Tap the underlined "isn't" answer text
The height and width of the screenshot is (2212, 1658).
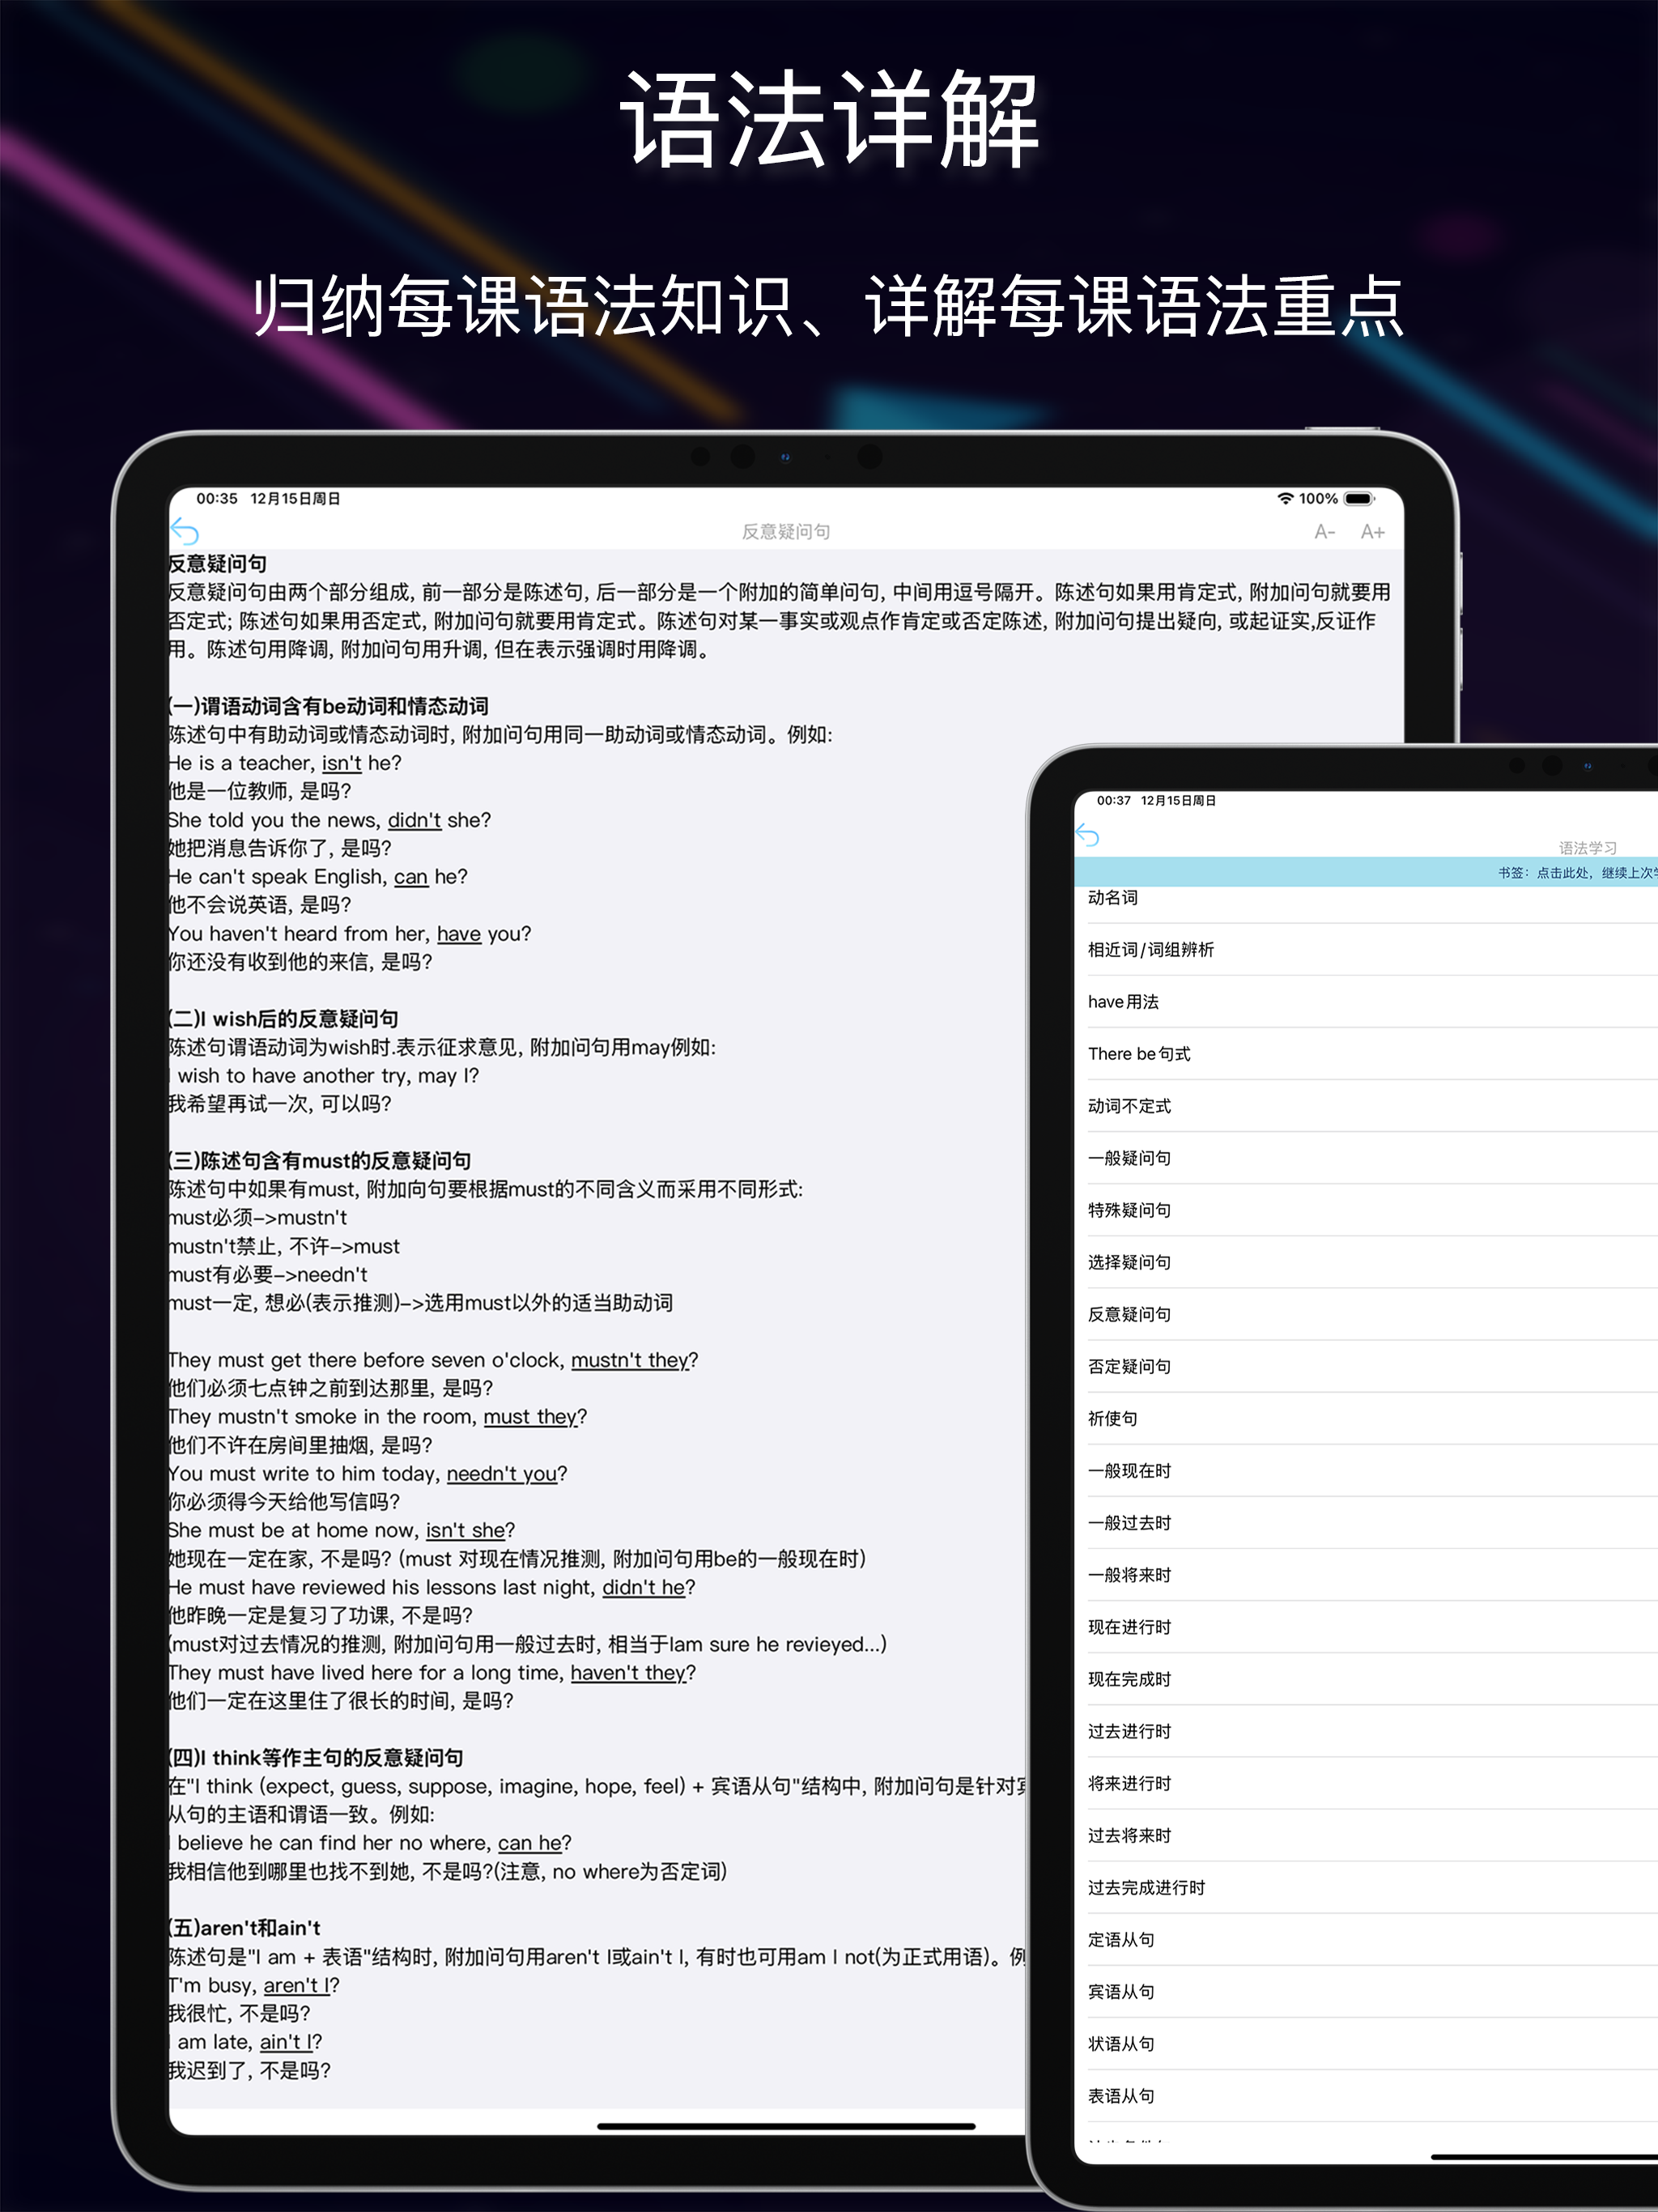(x=341, y=763)
